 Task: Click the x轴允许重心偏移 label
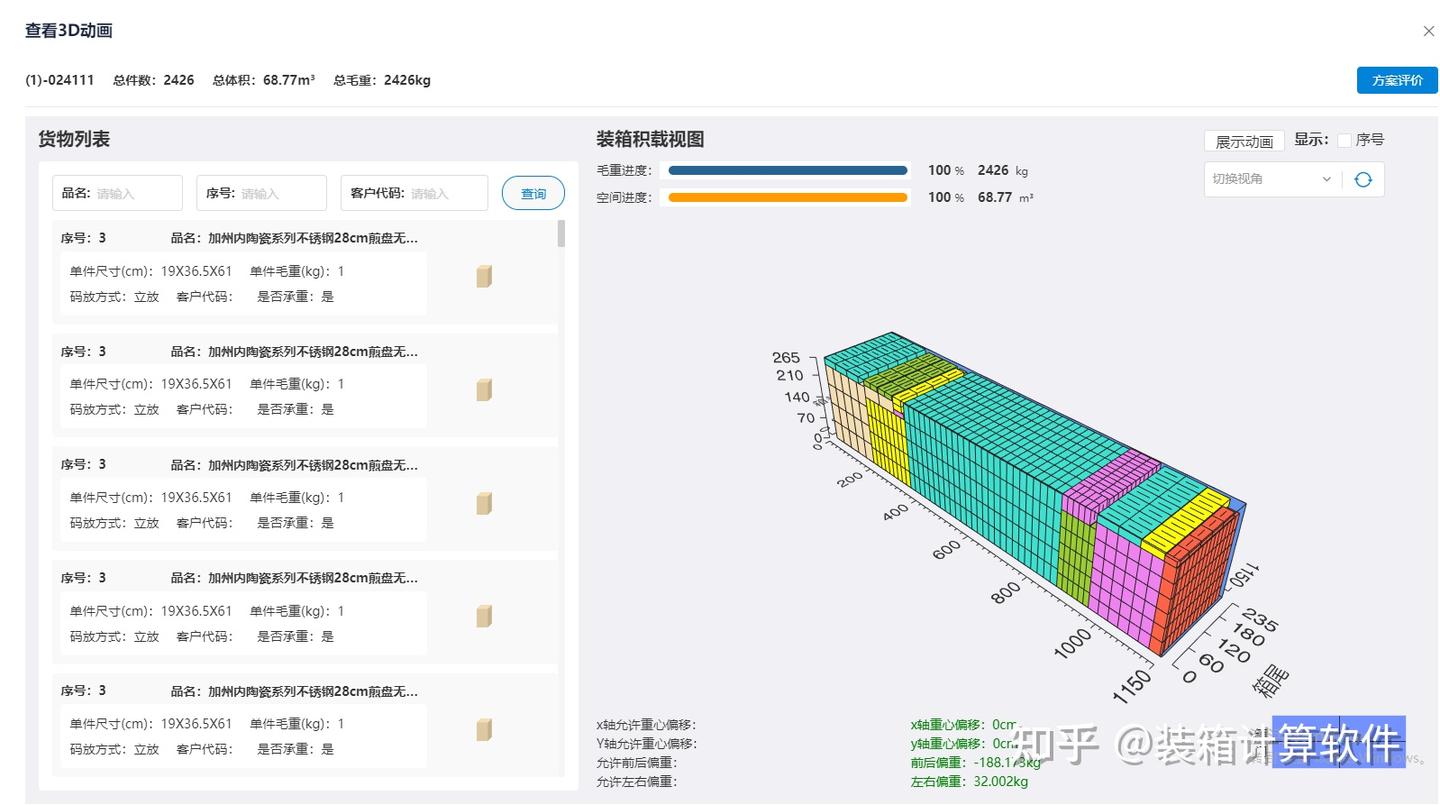tap(646, 725)
